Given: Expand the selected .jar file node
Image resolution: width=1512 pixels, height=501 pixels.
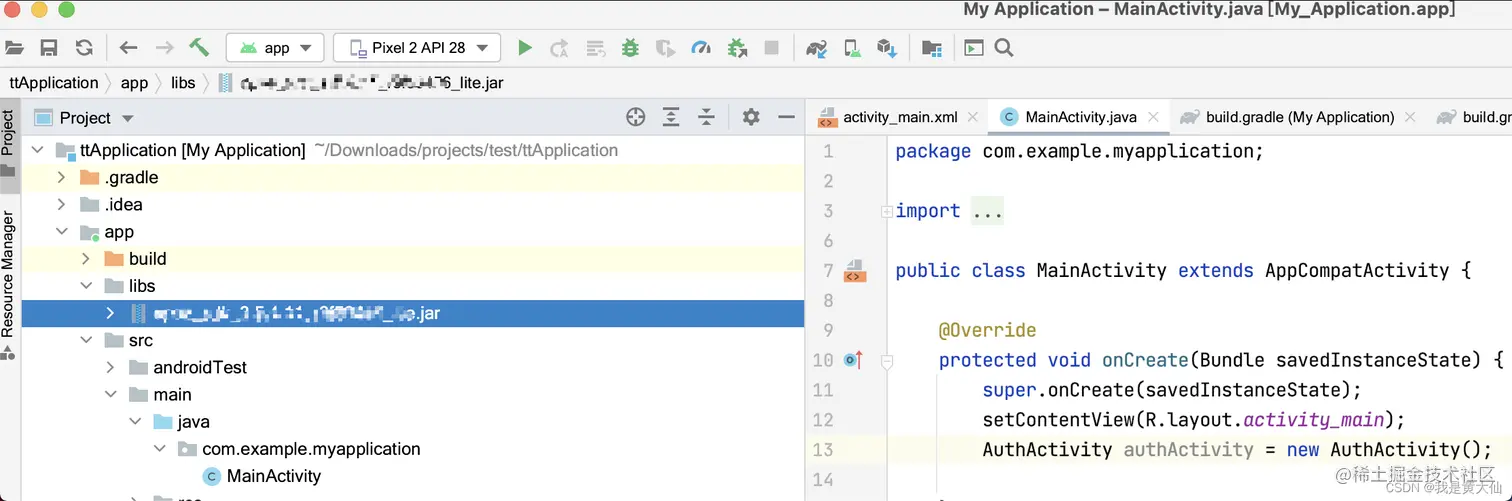Looking at the screenshot, I should [110, 313].
